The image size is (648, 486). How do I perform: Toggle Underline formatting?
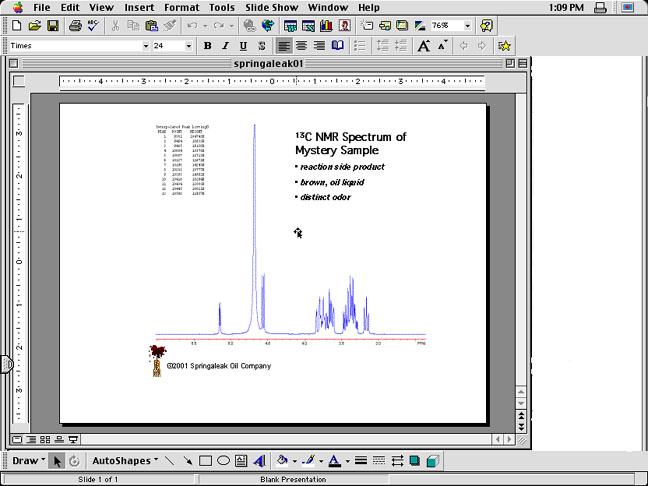click(243, 46)
